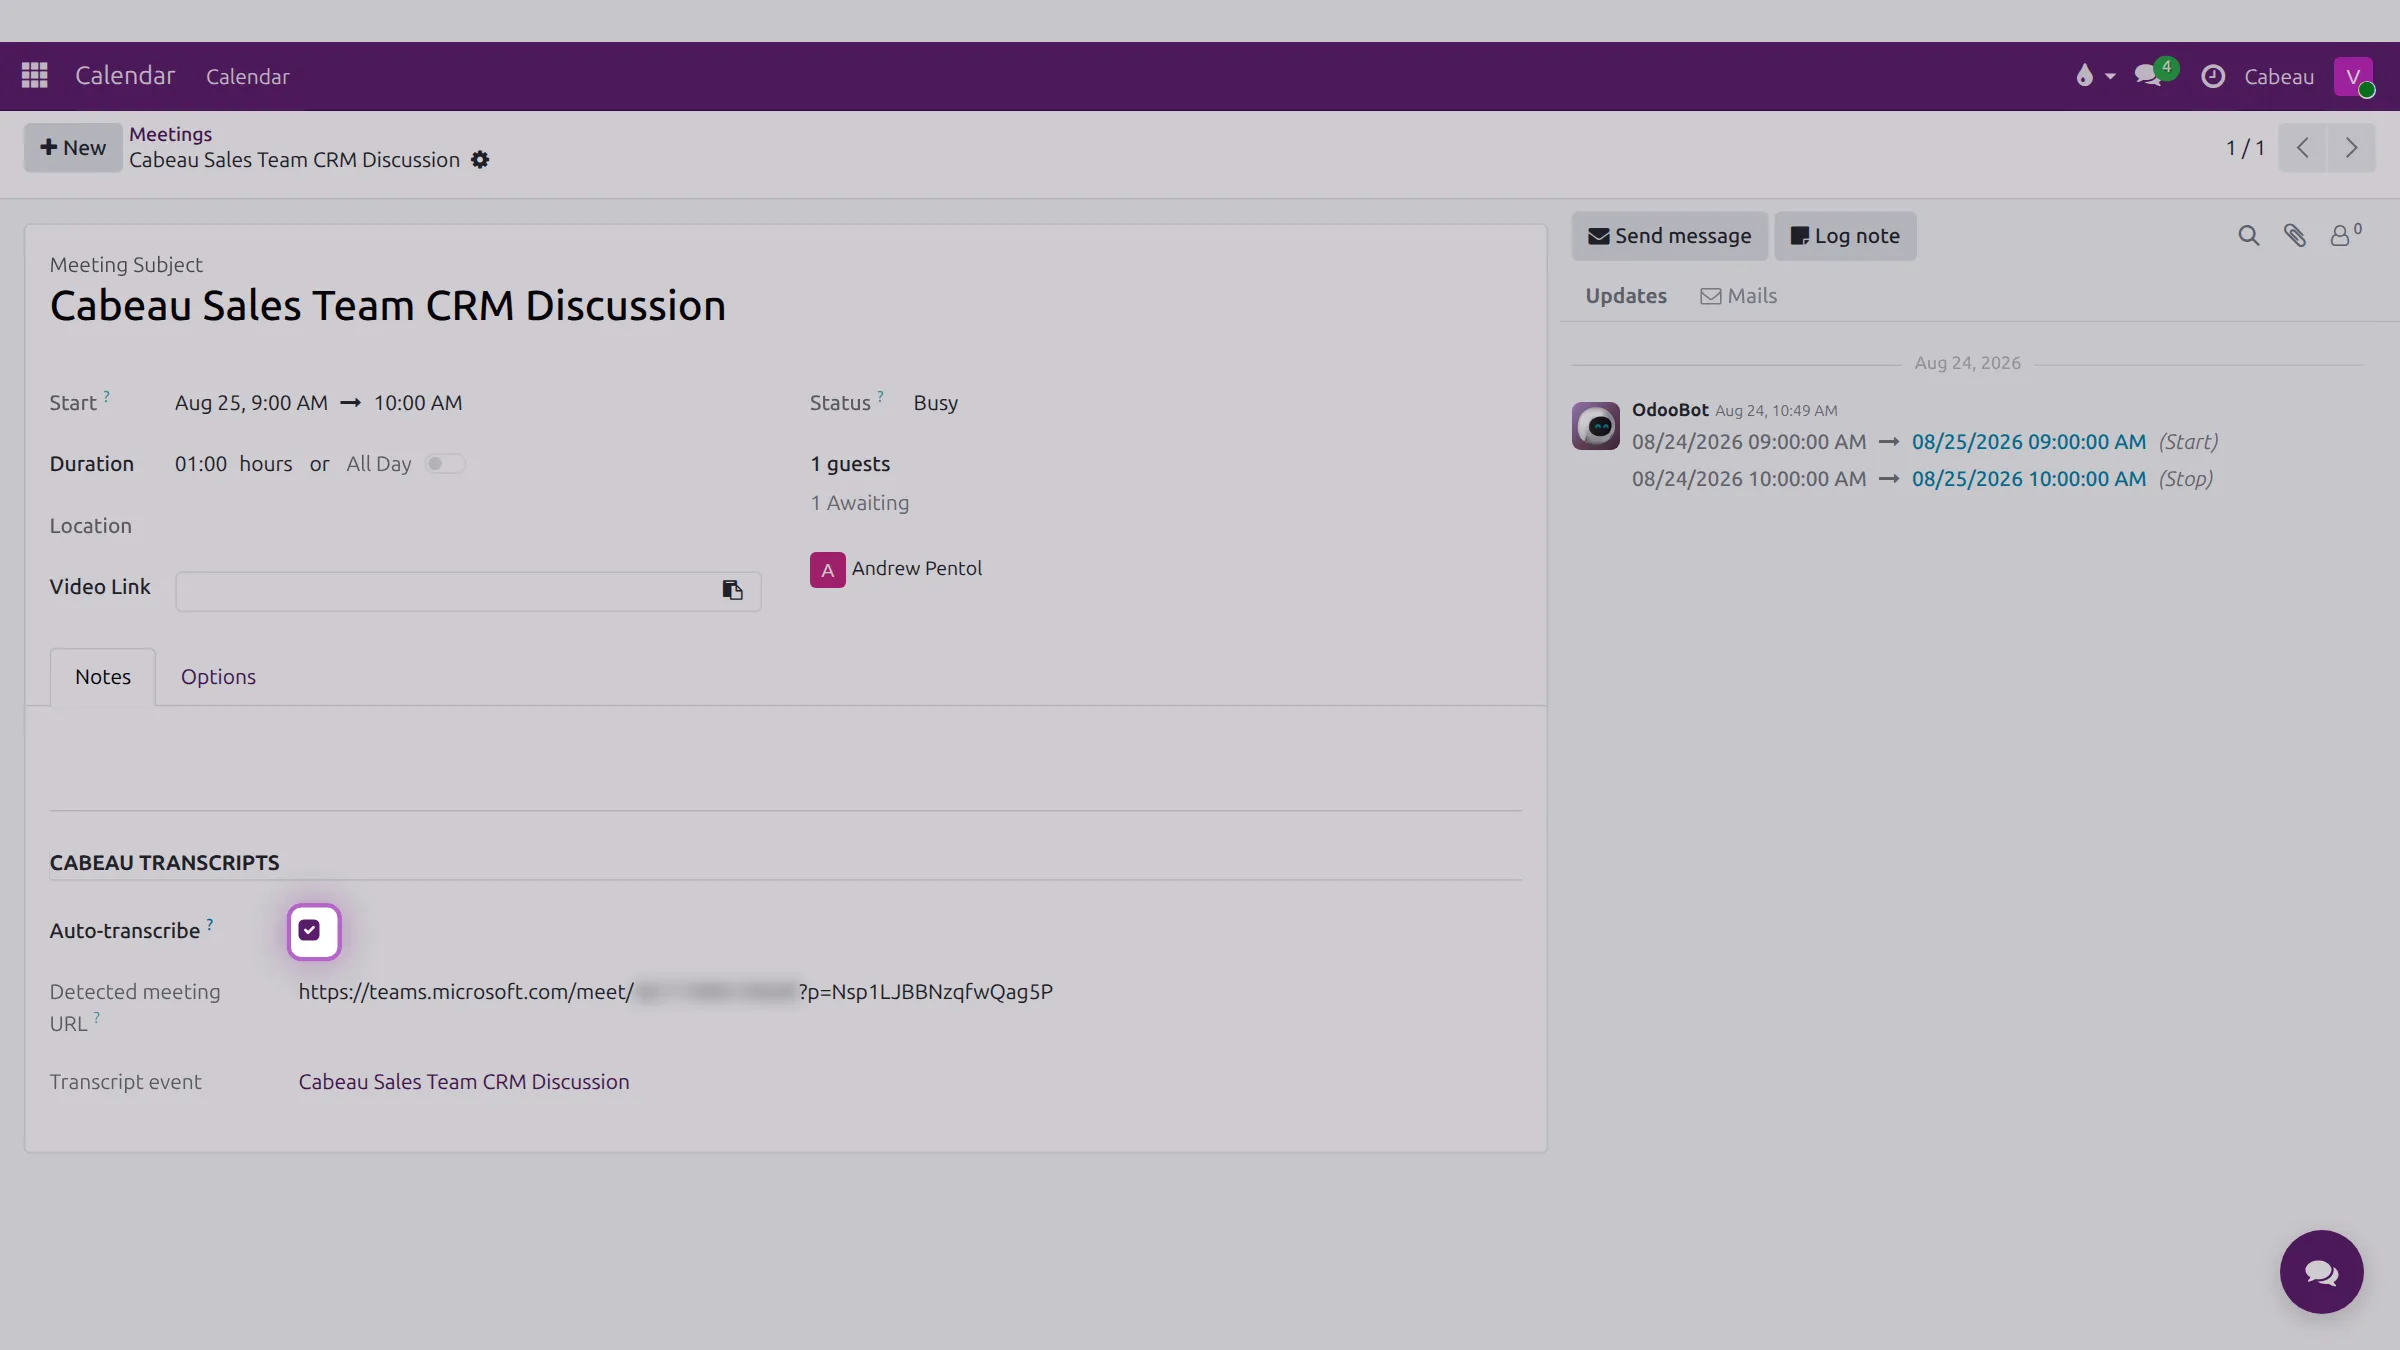Uncheck the Auto-transcribe checkbox

[x=310, y=931]
